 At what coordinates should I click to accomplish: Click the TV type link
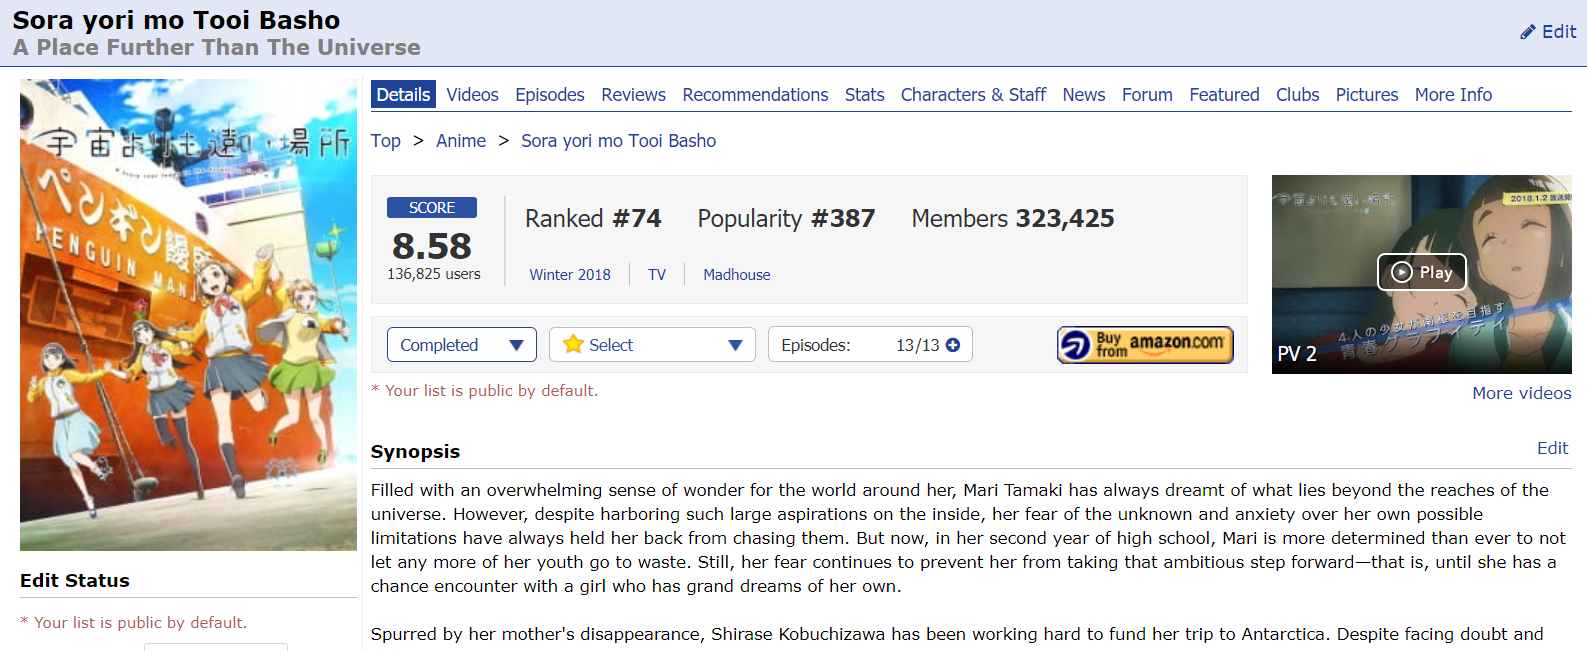point(656,275)
